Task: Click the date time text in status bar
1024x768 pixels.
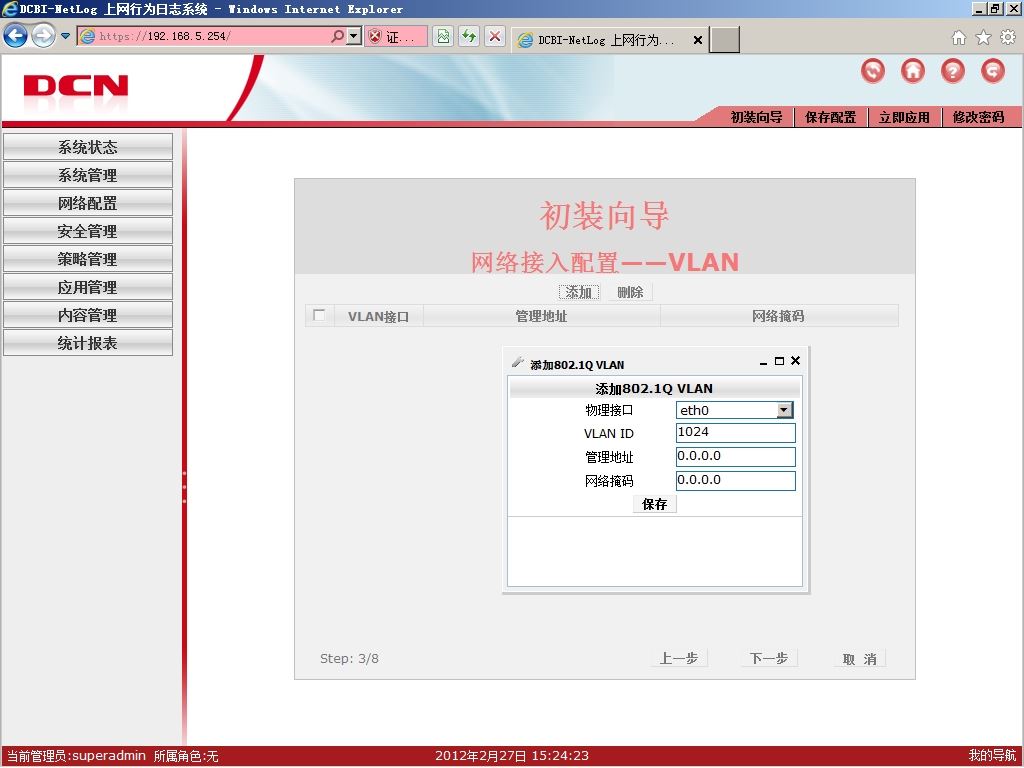Action: pyautogui.click(x=512, y=756)
